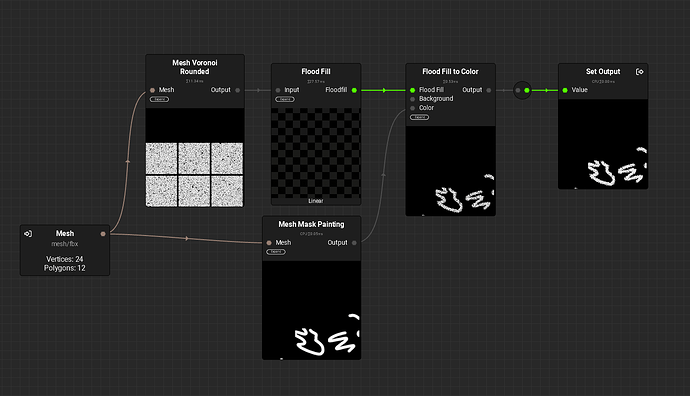Click Output port on Mesh Mask Painting

point(354,243)
